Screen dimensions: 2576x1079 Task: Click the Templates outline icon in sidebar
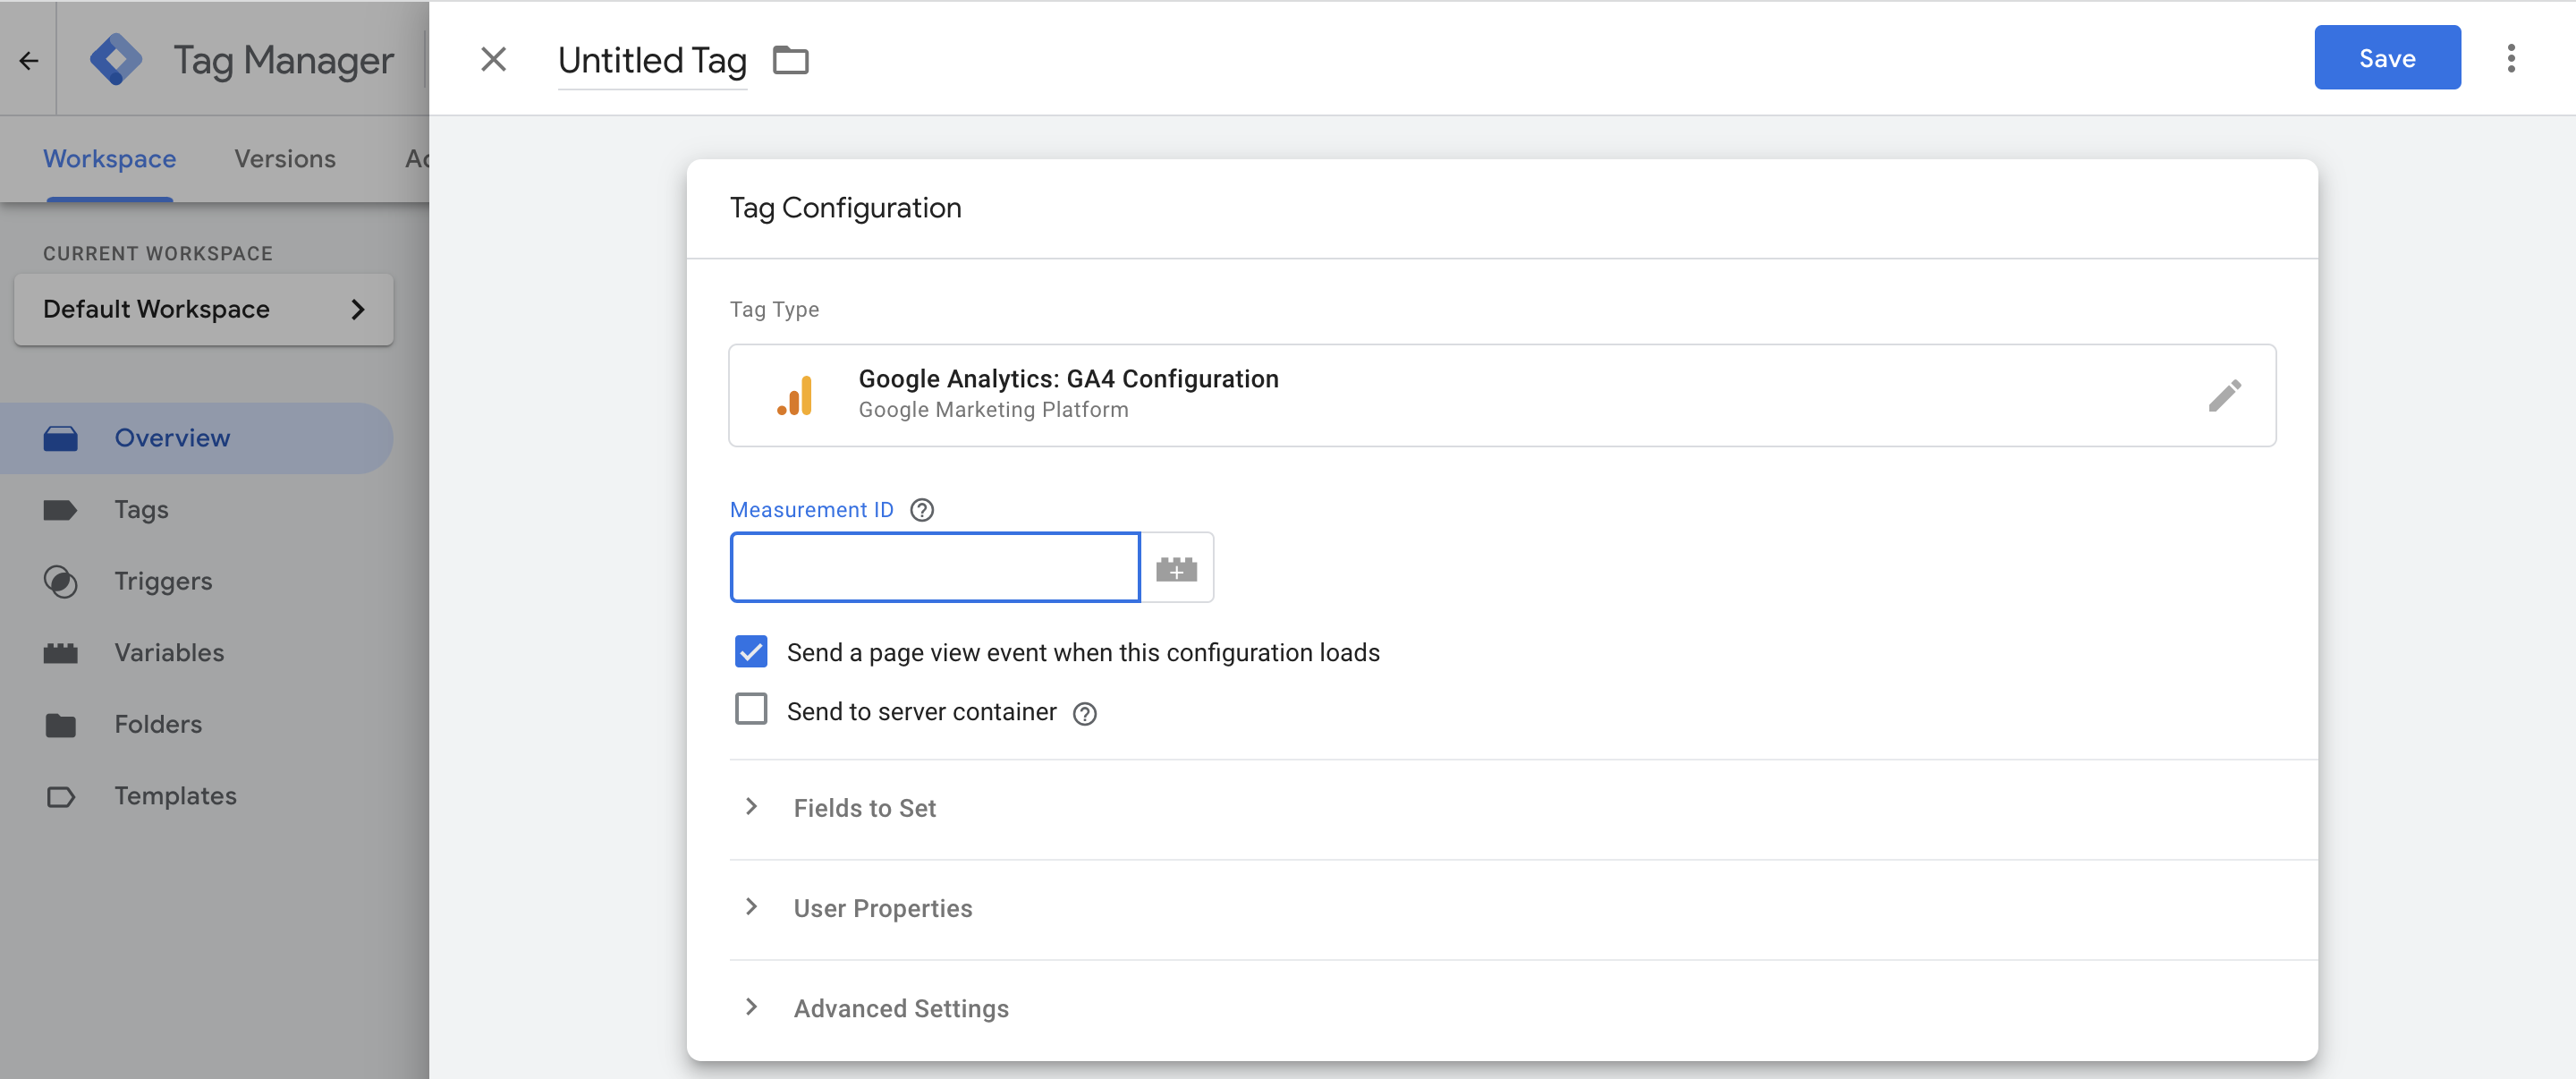click(60, 797)
